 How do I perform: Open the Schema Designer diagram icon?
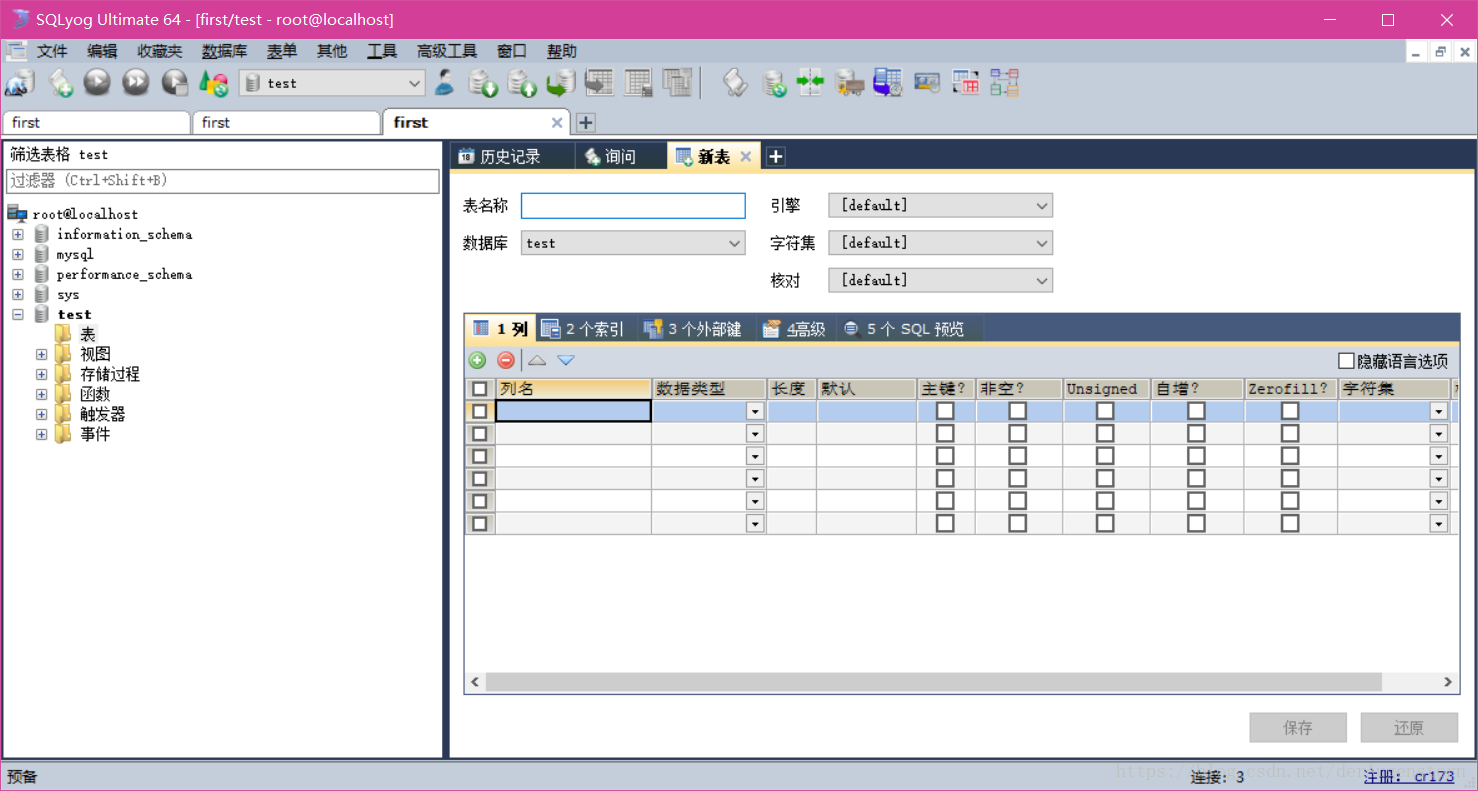click(x=1004, y=83)
